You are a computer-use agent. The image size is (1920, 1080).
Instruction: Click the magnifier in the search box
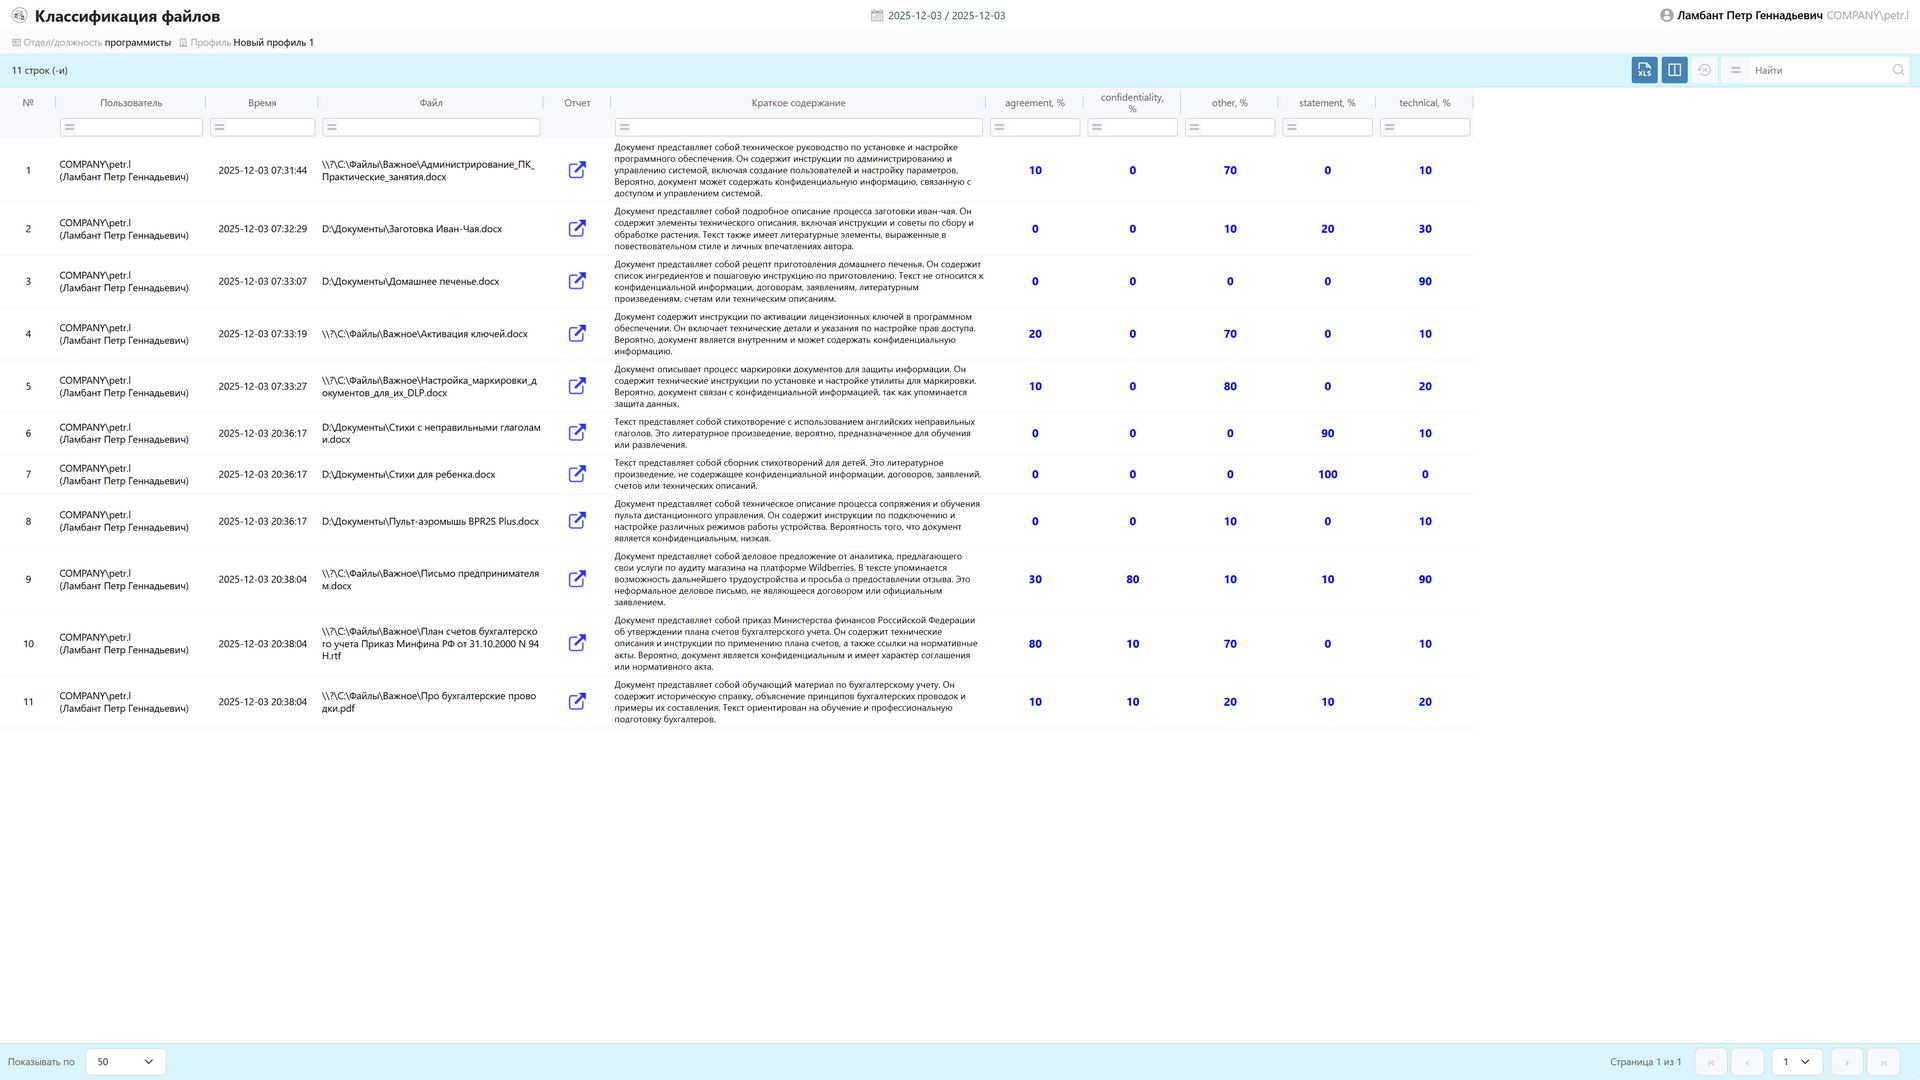(1898, 70)
